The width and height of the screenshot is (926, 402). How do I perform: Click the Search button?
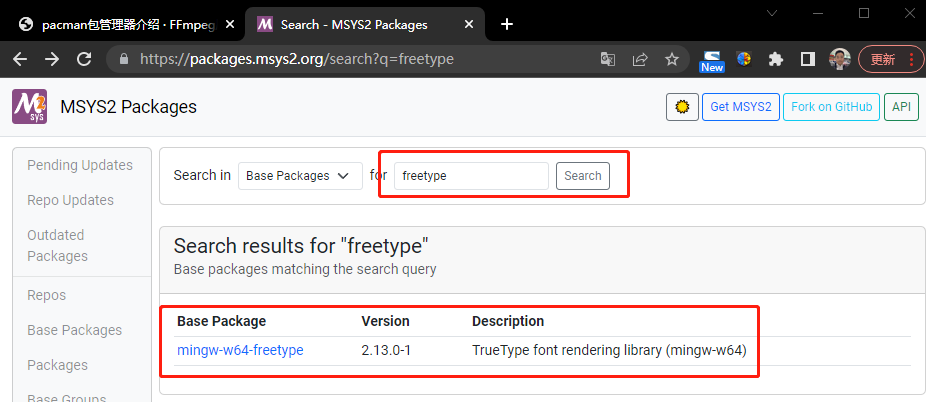pos(582,176)
